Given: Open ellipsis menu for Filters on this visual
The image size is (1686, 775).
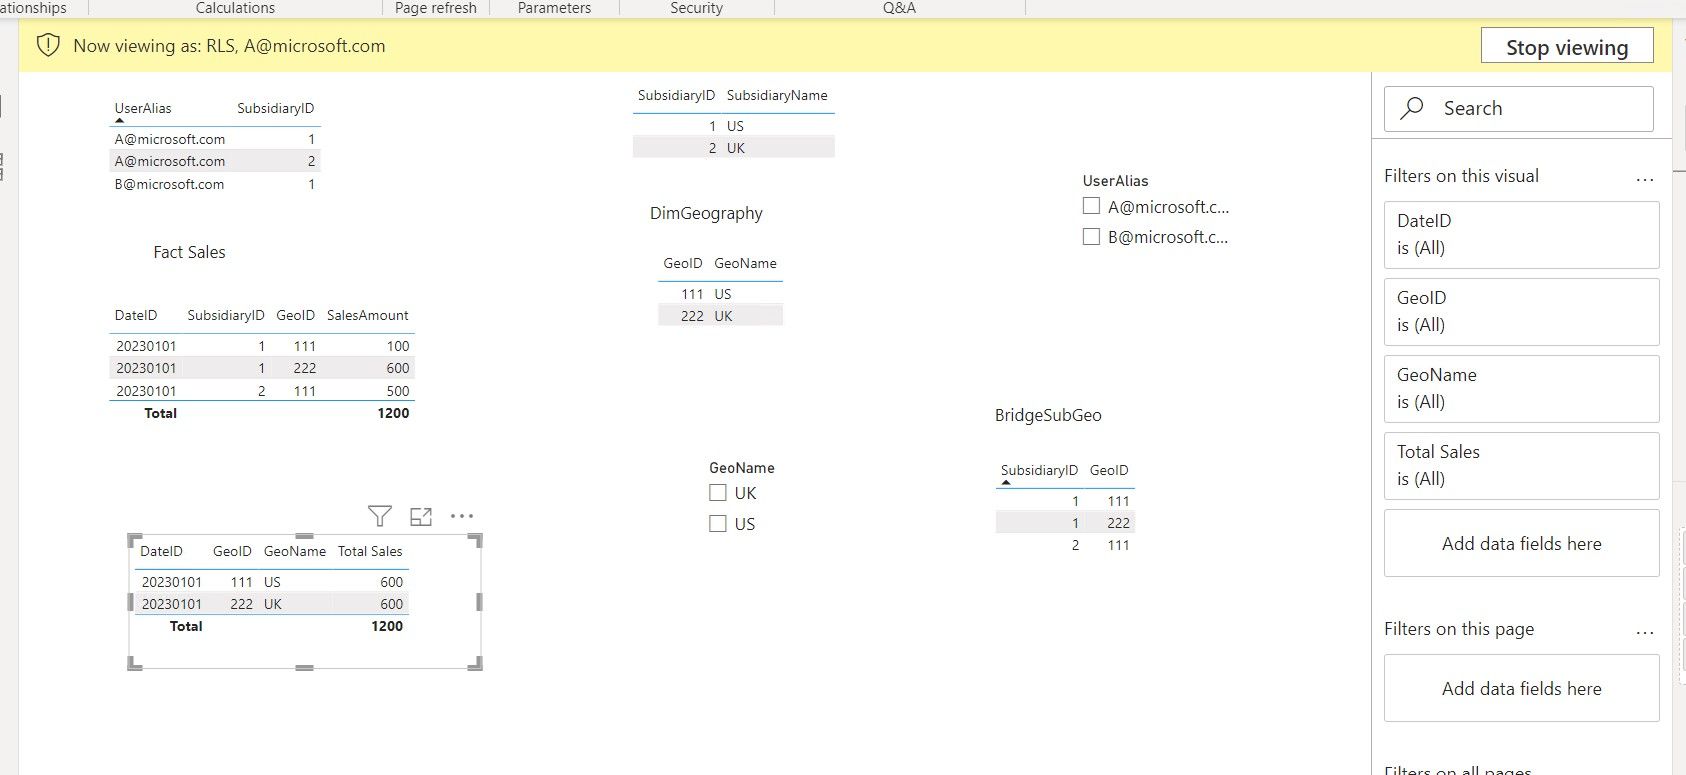Looking at the screenshot, I should pos(1645,180).
